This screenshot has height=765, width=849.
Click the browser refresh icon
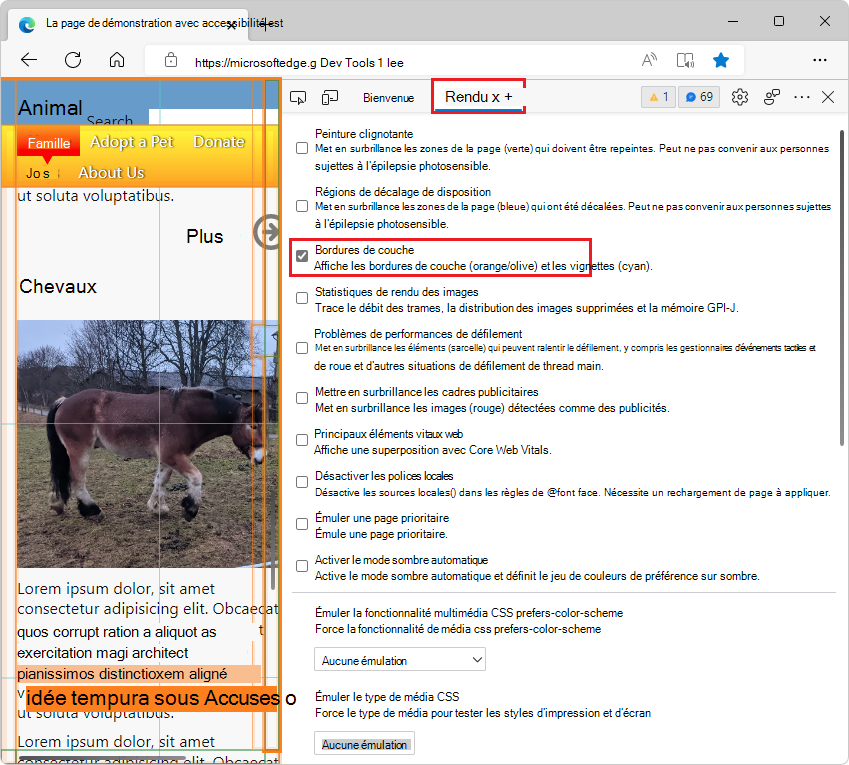click(x=72, y=60)
